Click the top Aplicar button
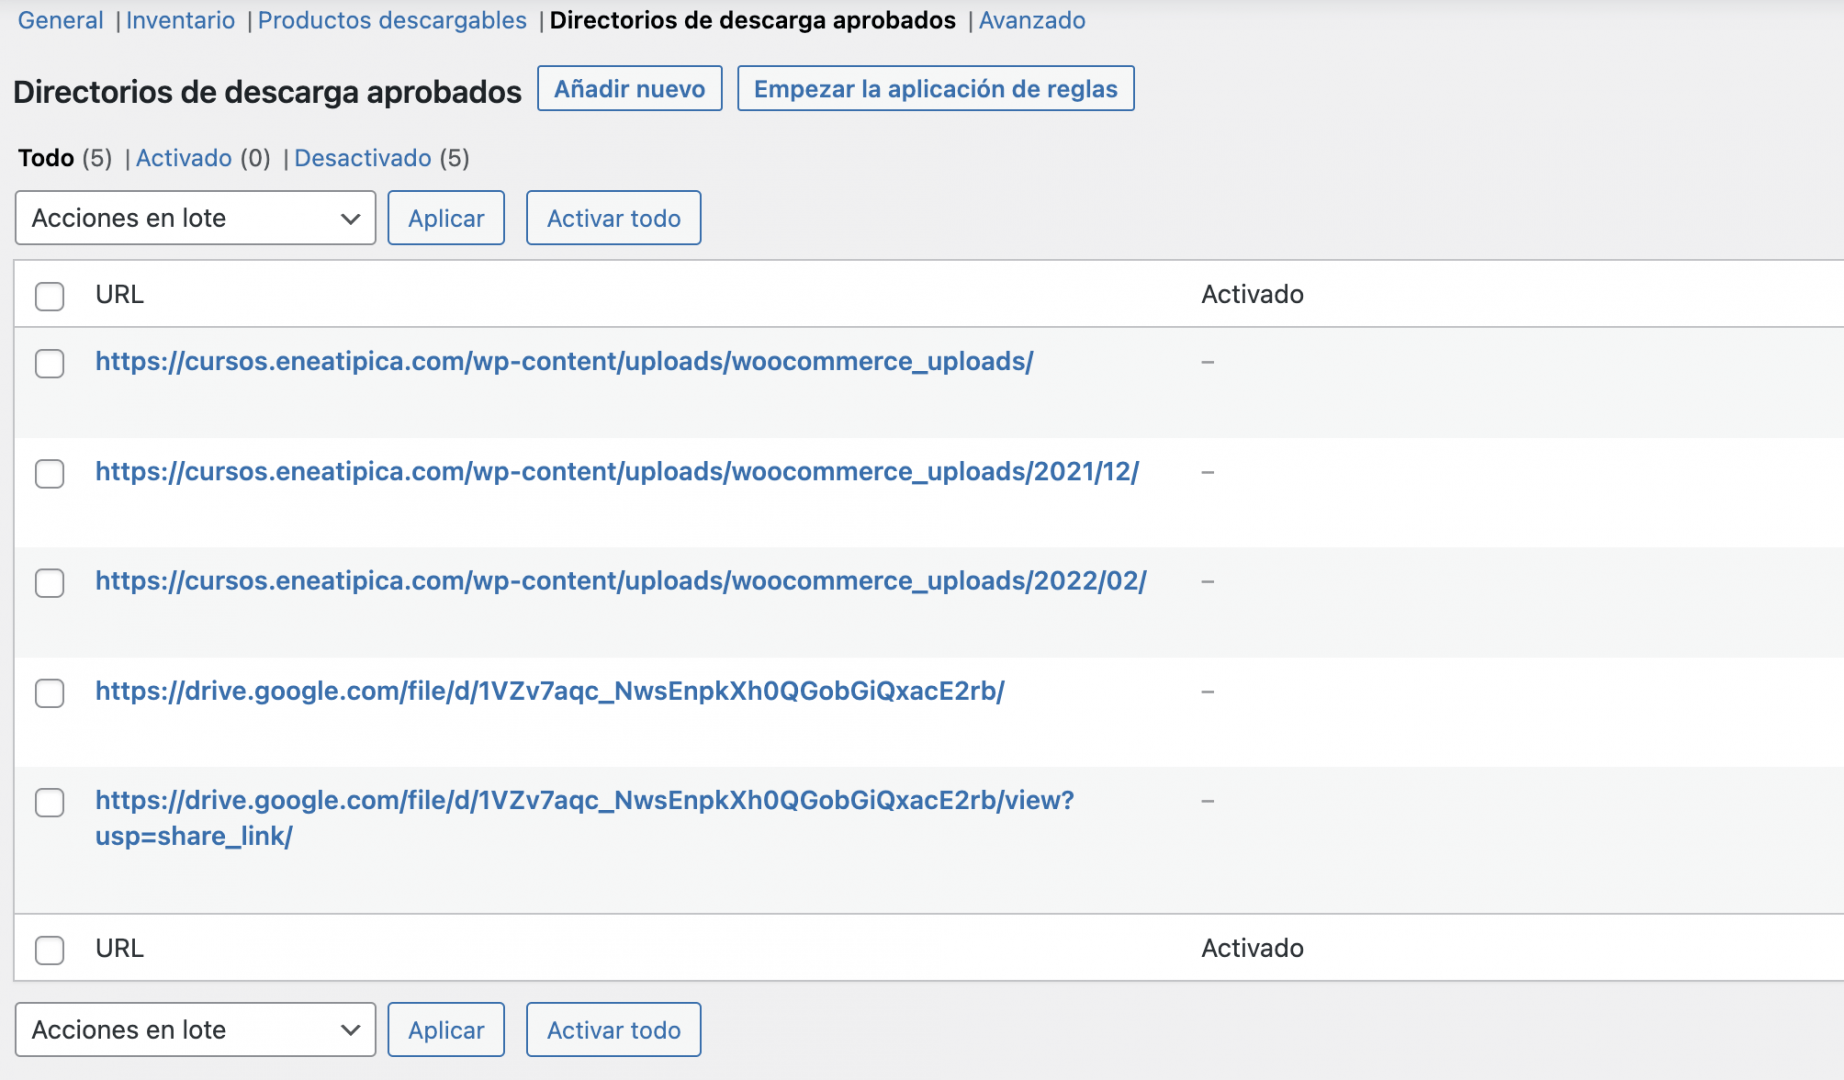This screenshot has height=1080, width=1844. pos(446,218)
